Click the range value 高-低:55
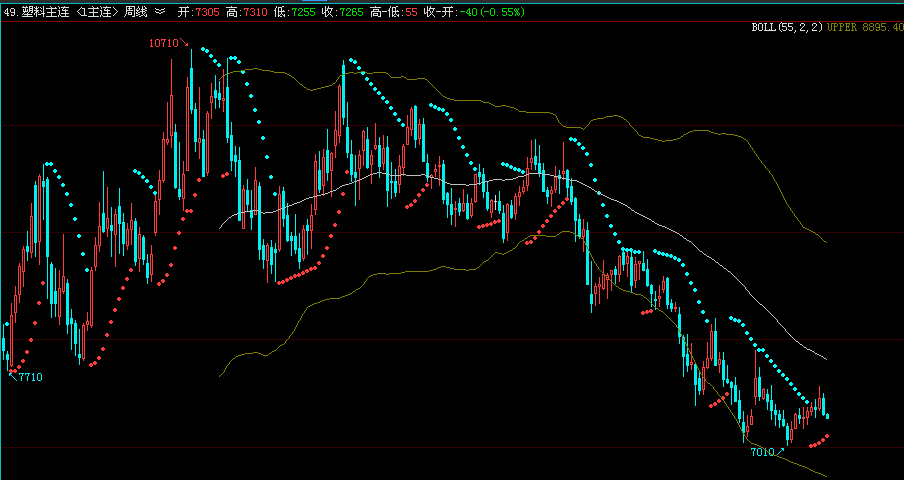This screenshot has height=480, width=904. coord(393,12)
